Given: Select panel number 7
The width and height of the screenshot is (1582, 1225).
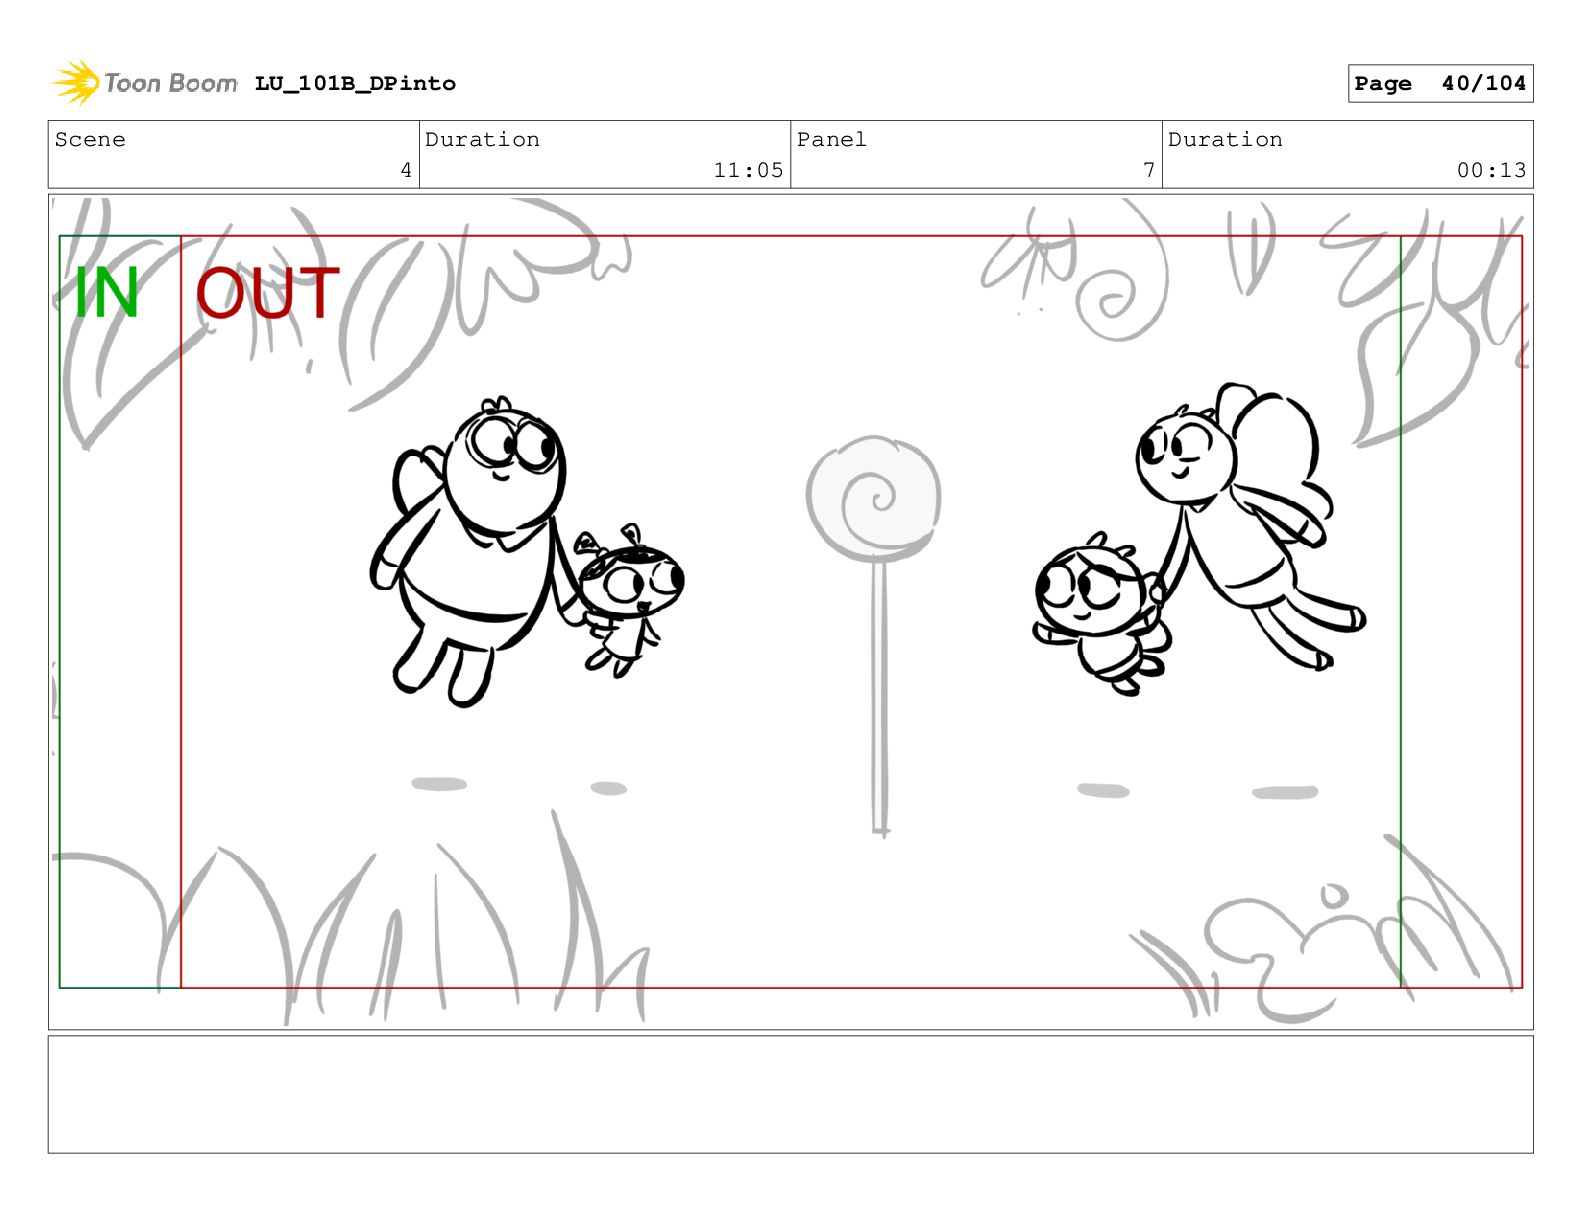Looking at the screenshot, I should pos(1149,171).
